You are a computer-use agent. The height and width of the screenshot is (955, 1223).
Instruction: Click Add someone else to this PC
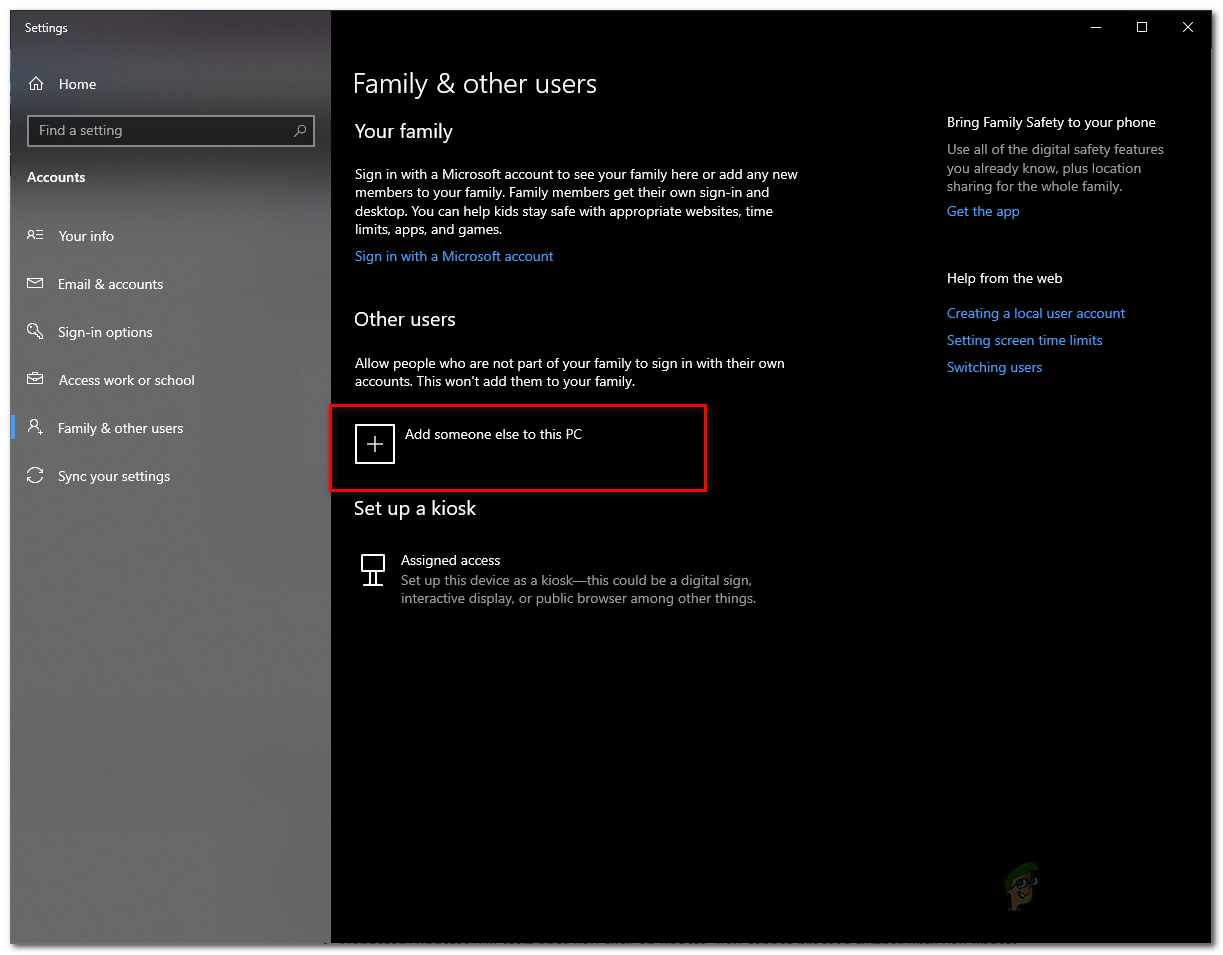tap(493, 434)
